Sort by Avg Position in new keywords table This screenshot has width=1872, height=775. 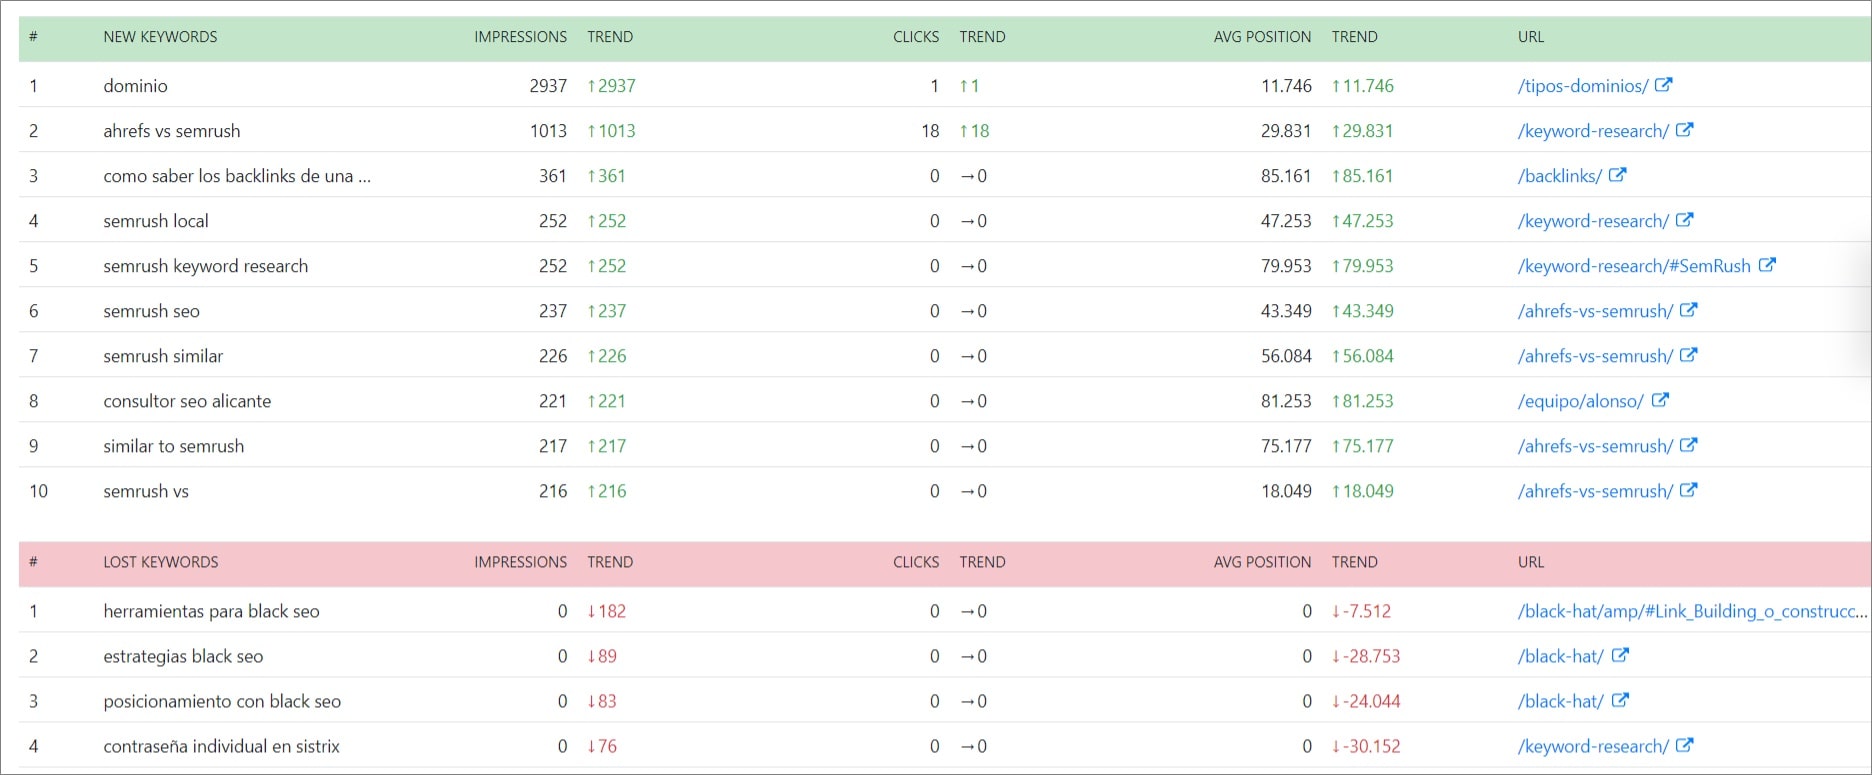point(1262,37)
